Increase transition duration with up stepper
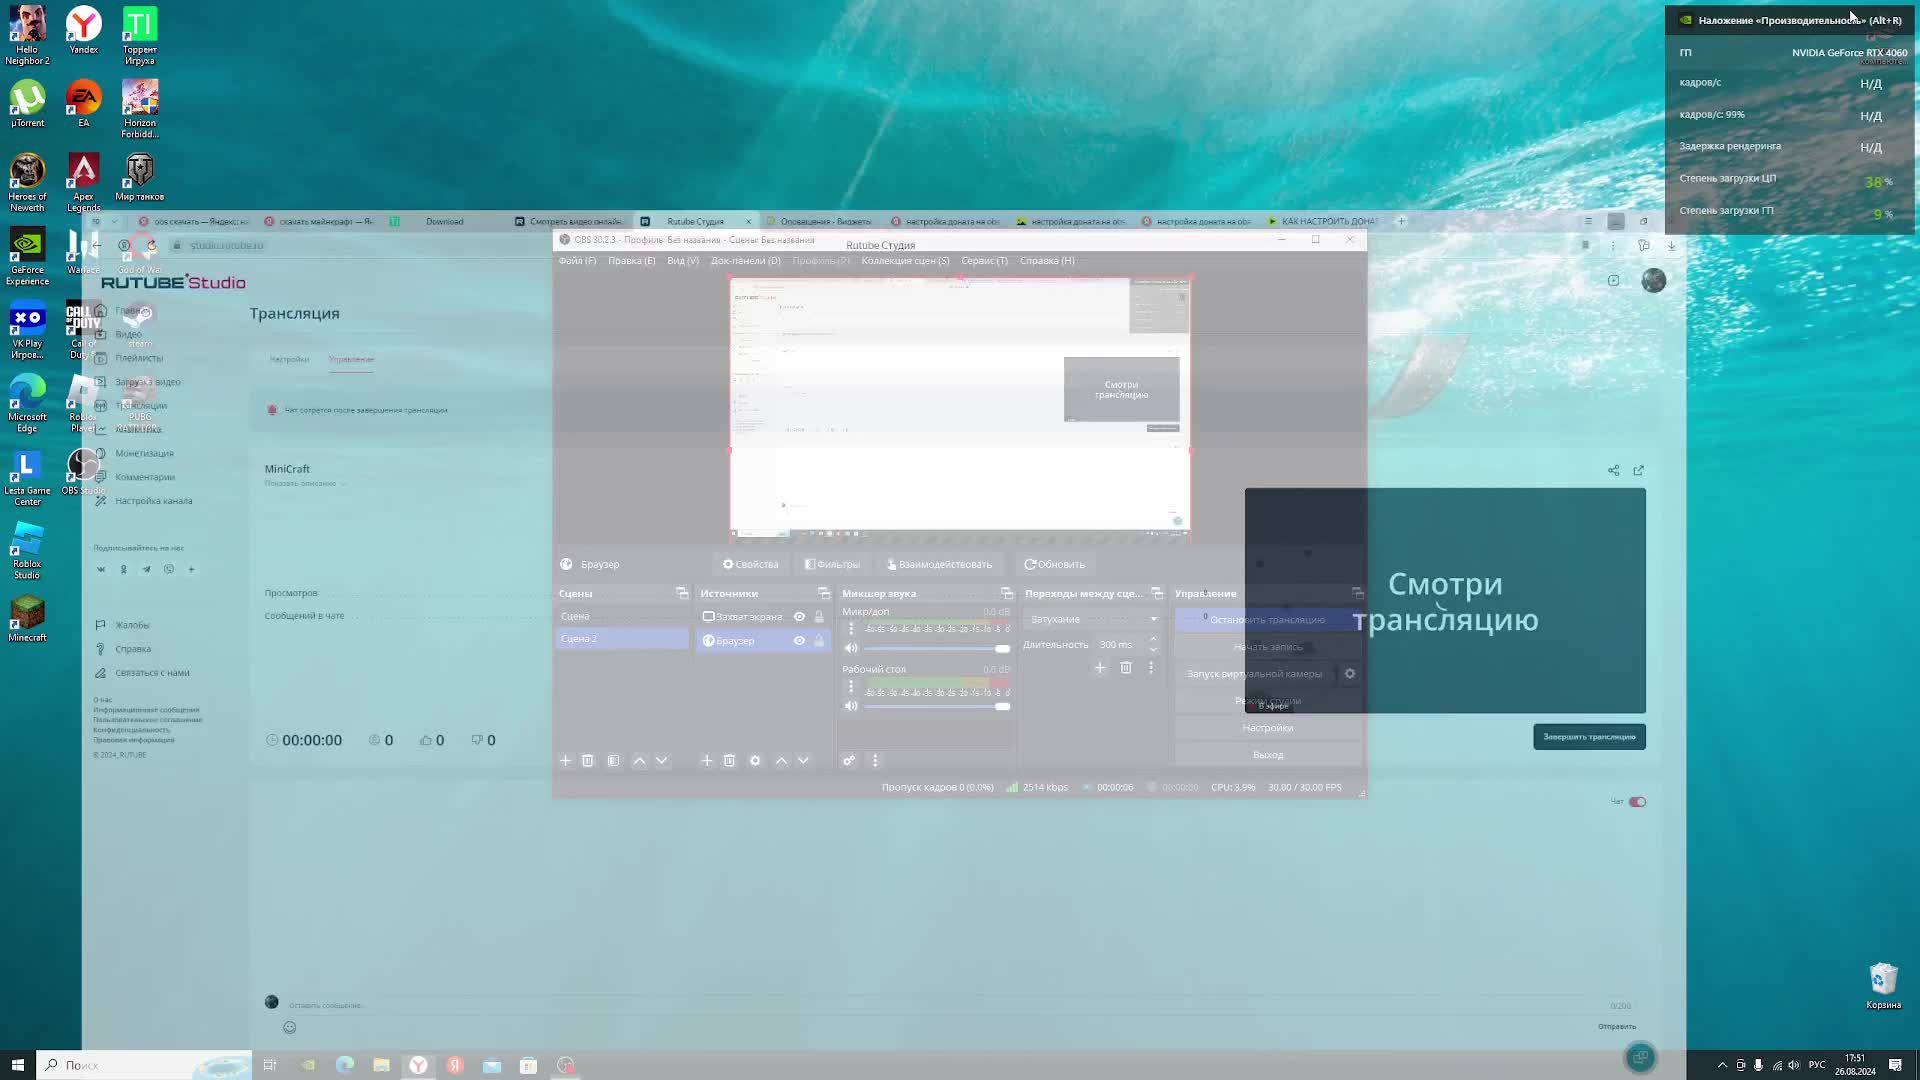 (x=1153, y=639)
